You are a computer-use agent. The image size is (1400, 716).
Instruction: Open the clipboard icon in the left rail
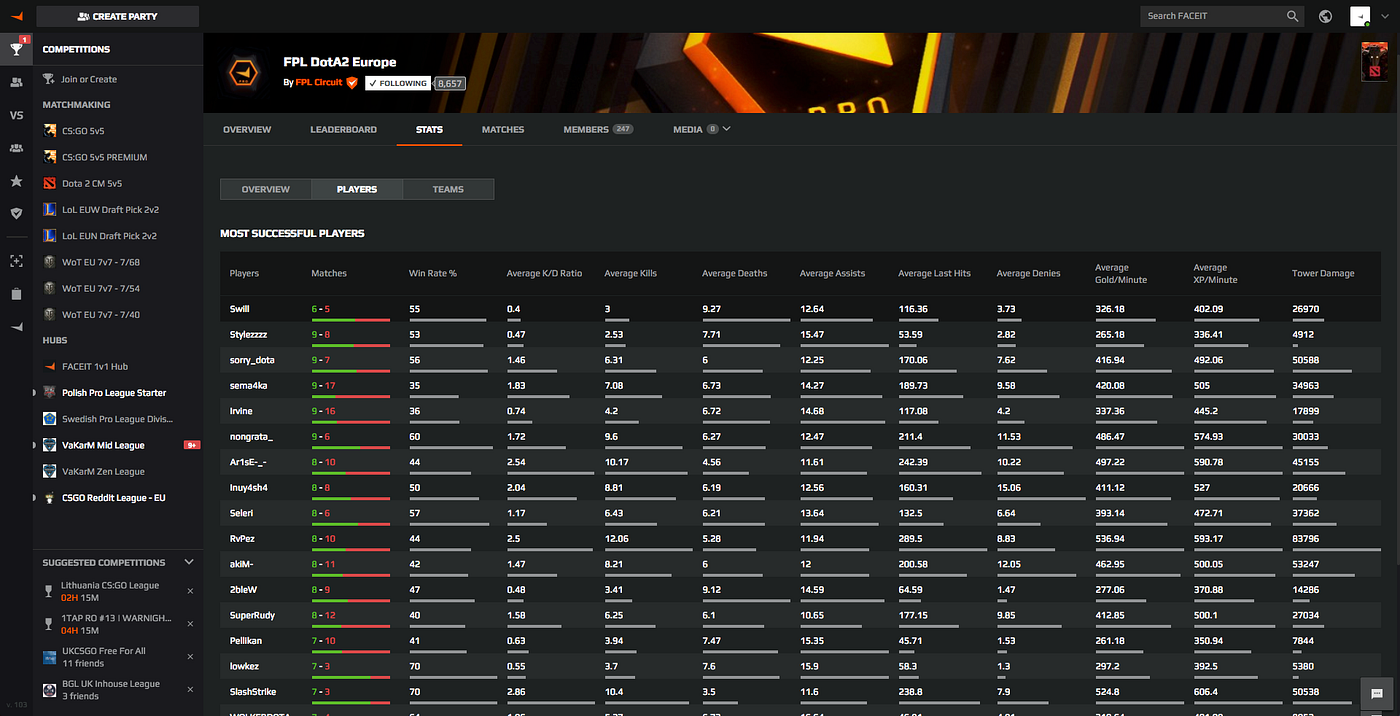coord(16,294)
